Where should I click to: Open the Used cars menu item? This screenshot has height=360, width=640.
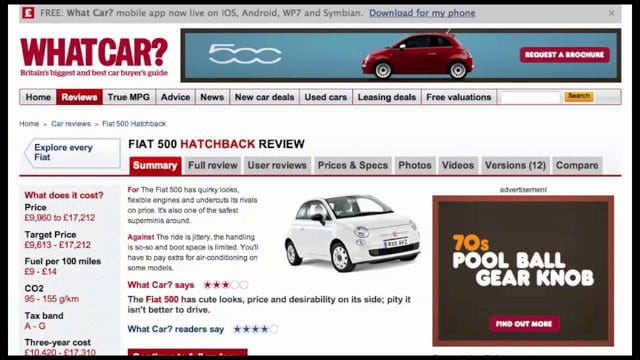tap(326, 97)
